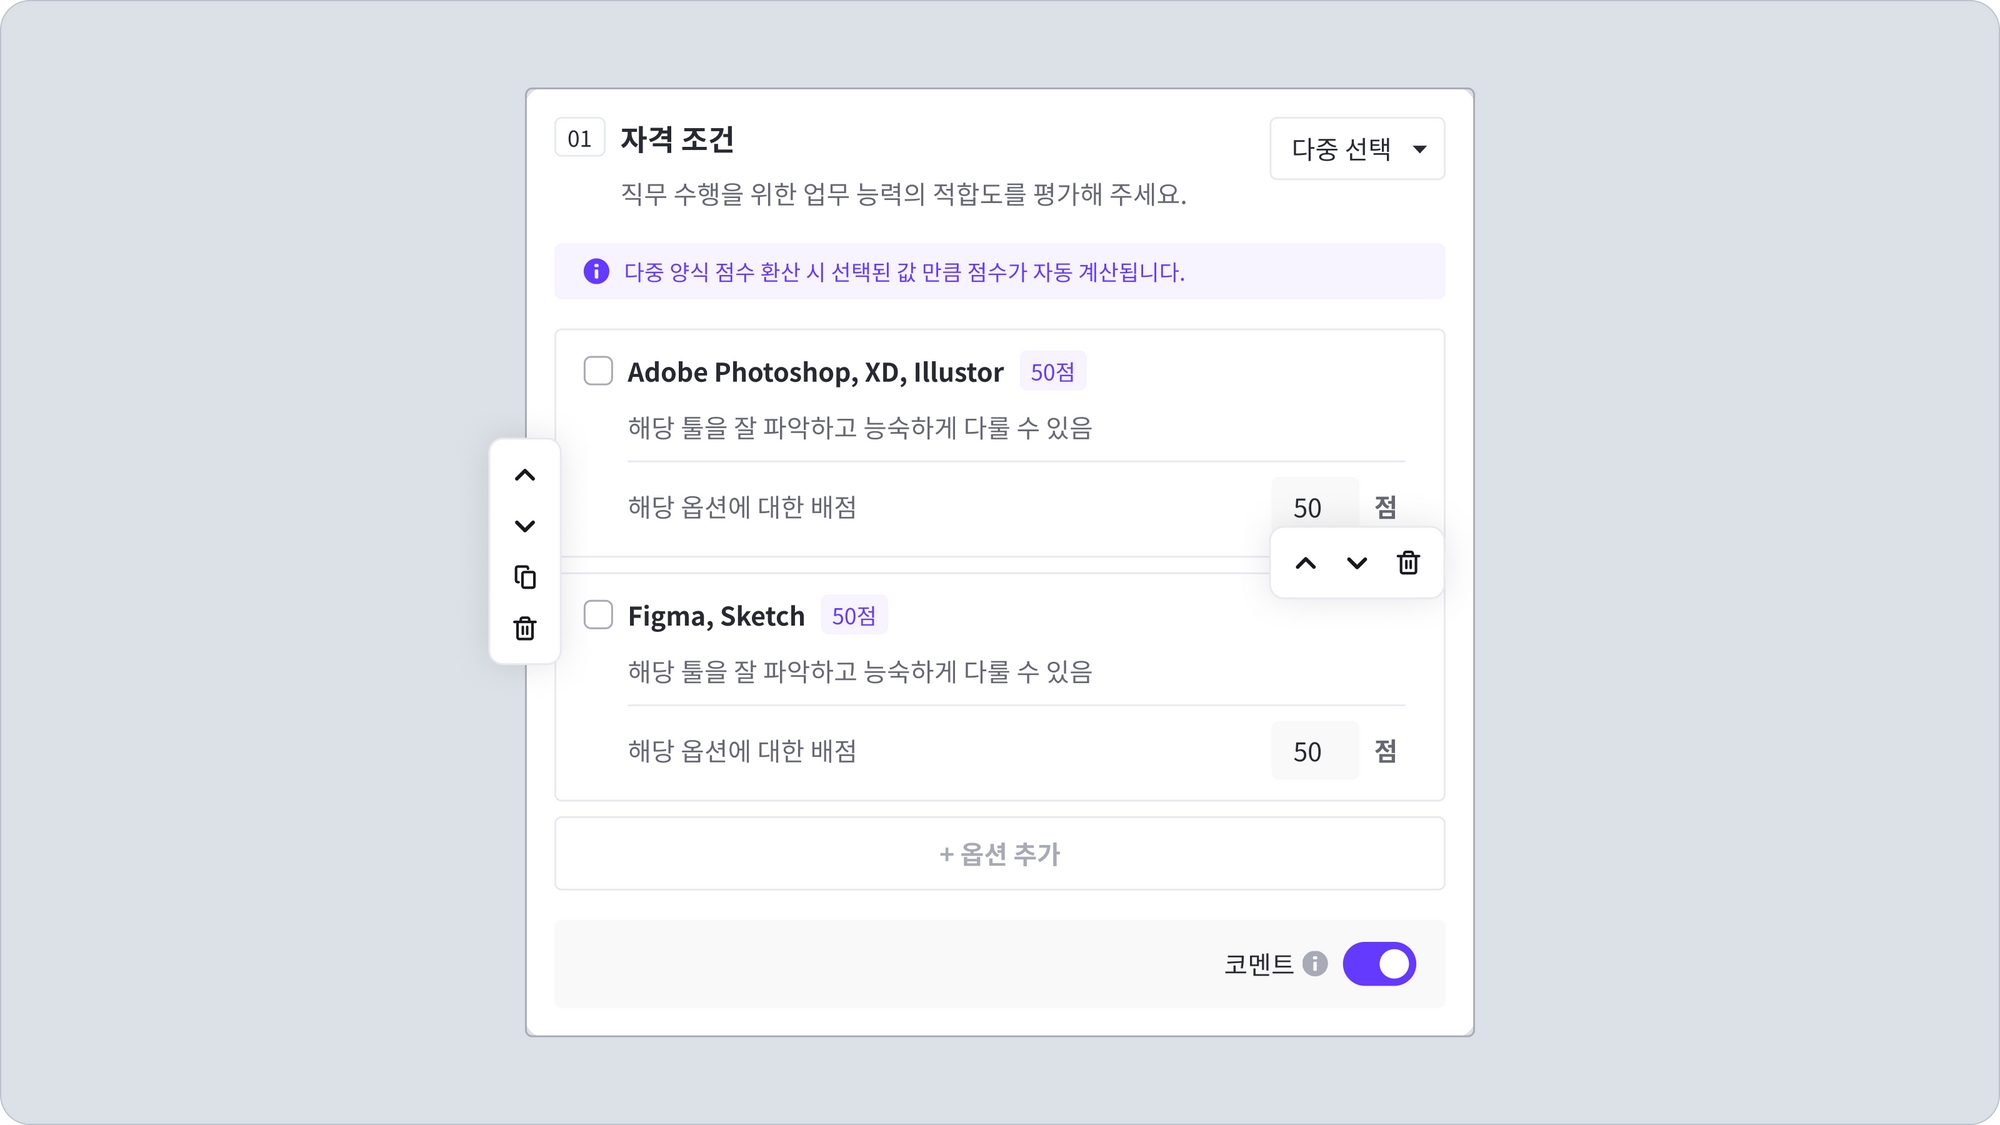Viewport: 2000px width, 1125px height.
Task: Turn off the 코멘트 toggle switch
Action: click(1379, 963)
